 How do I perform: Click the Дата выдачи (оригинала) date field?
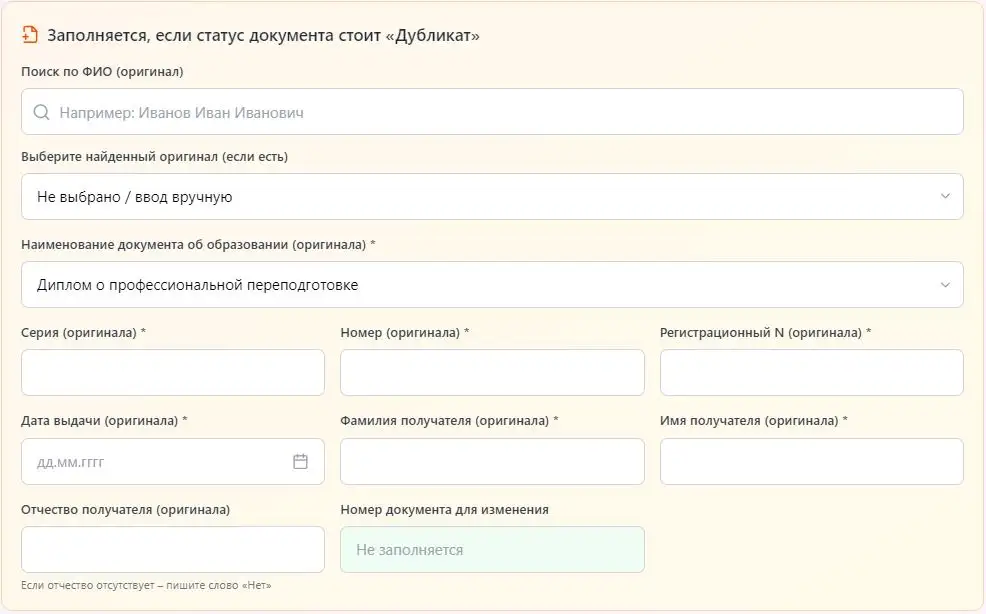173,461
